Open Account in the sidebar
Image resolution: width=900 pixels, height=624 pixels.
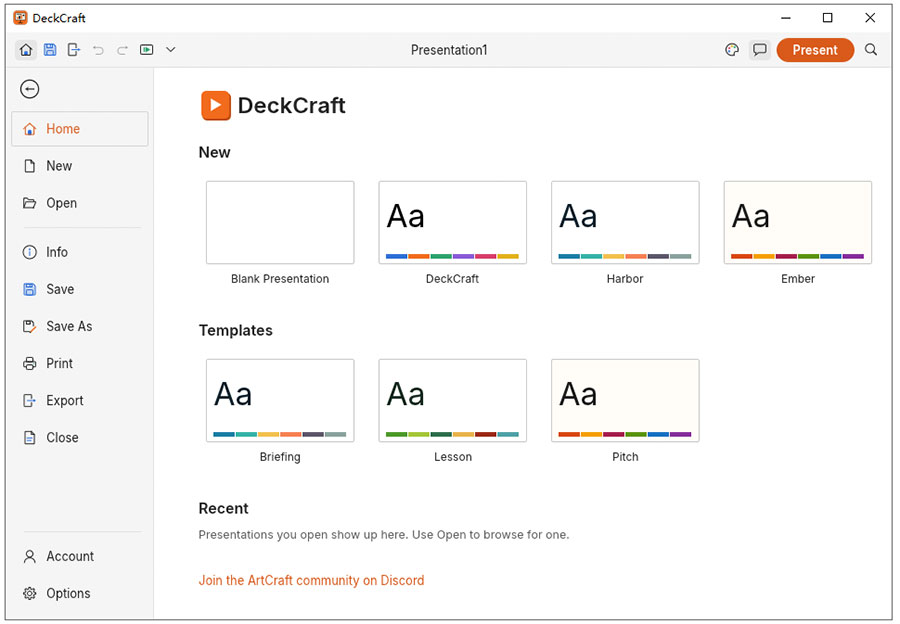coord(80,556)
